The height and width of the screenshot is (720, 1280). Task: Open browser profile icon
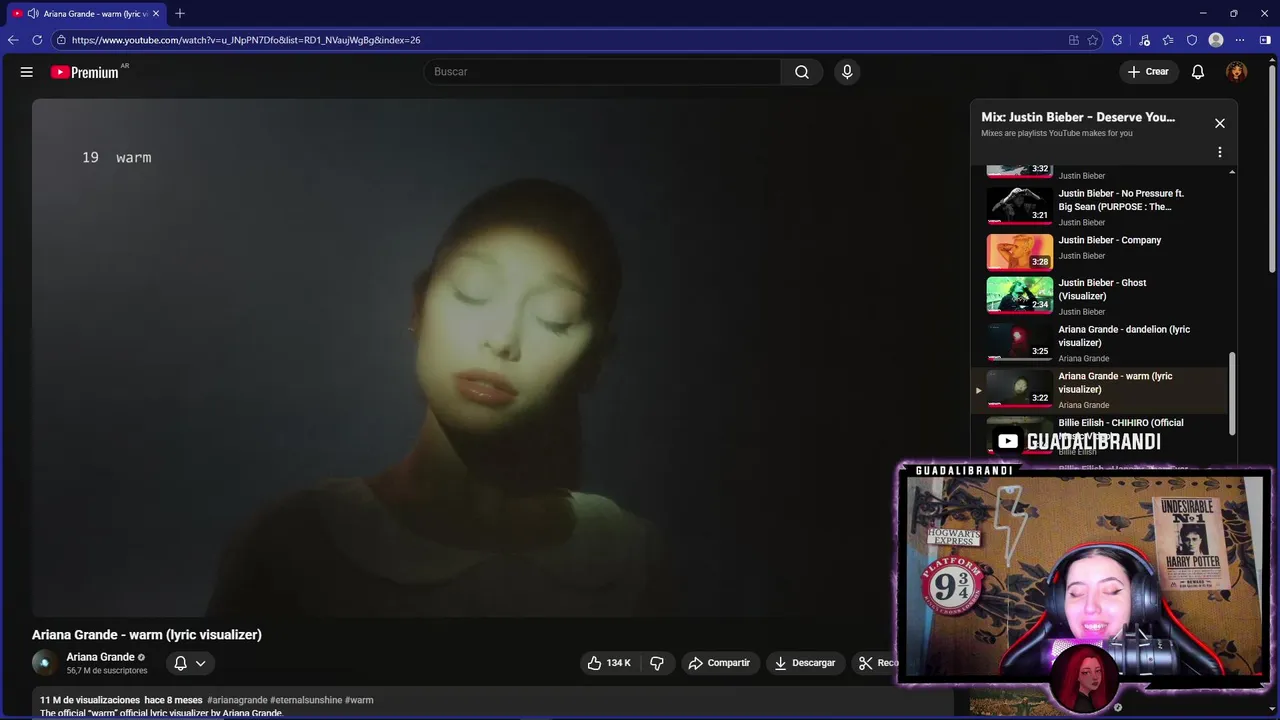(1216, 40)
